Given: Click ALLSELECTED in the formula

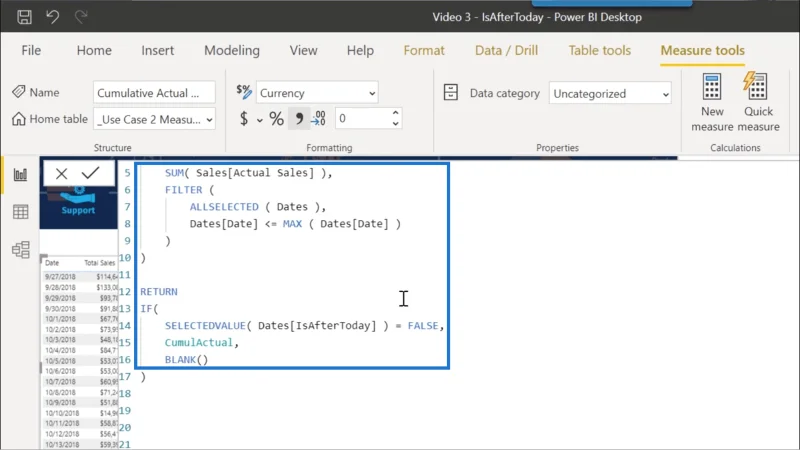Looking at the screenshot, I should point(224,207).
